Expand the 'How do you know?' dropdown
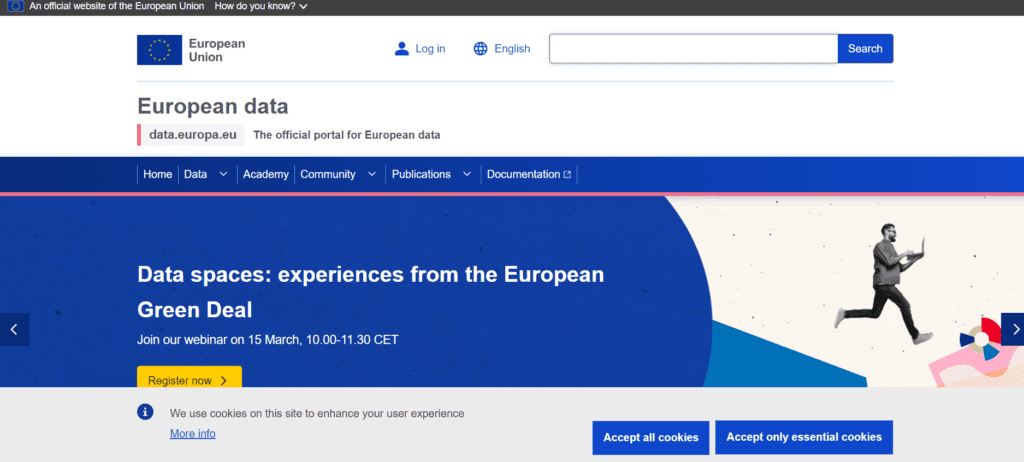 [x=261, y=6]
